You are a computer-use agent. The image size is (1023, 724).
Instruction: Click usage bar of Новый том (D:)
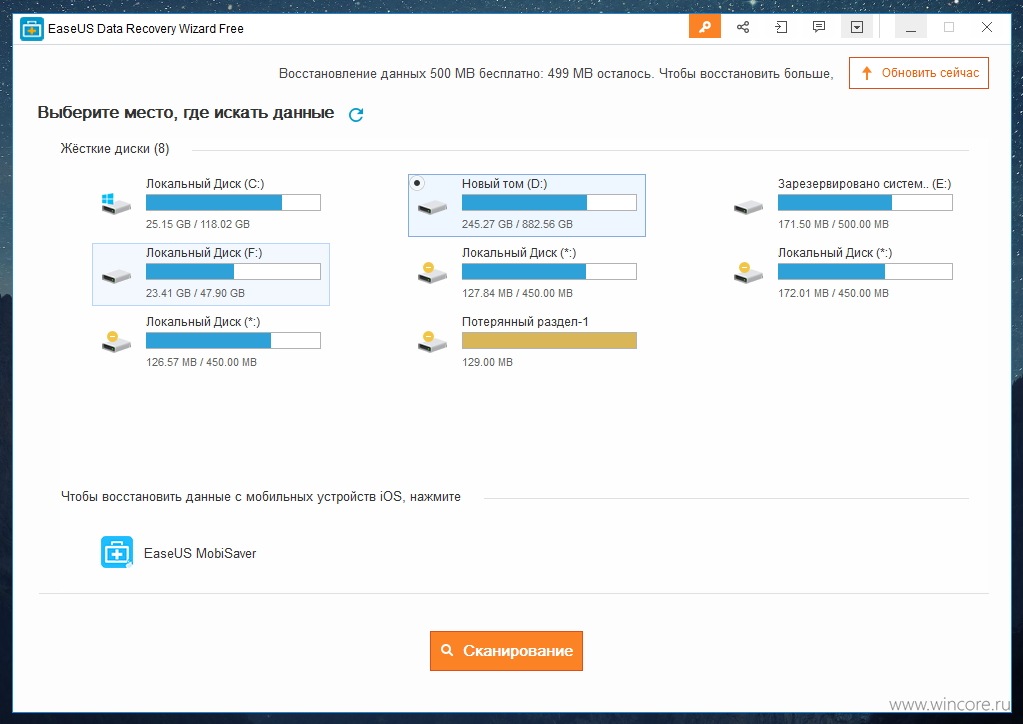(x=549, y=203)
